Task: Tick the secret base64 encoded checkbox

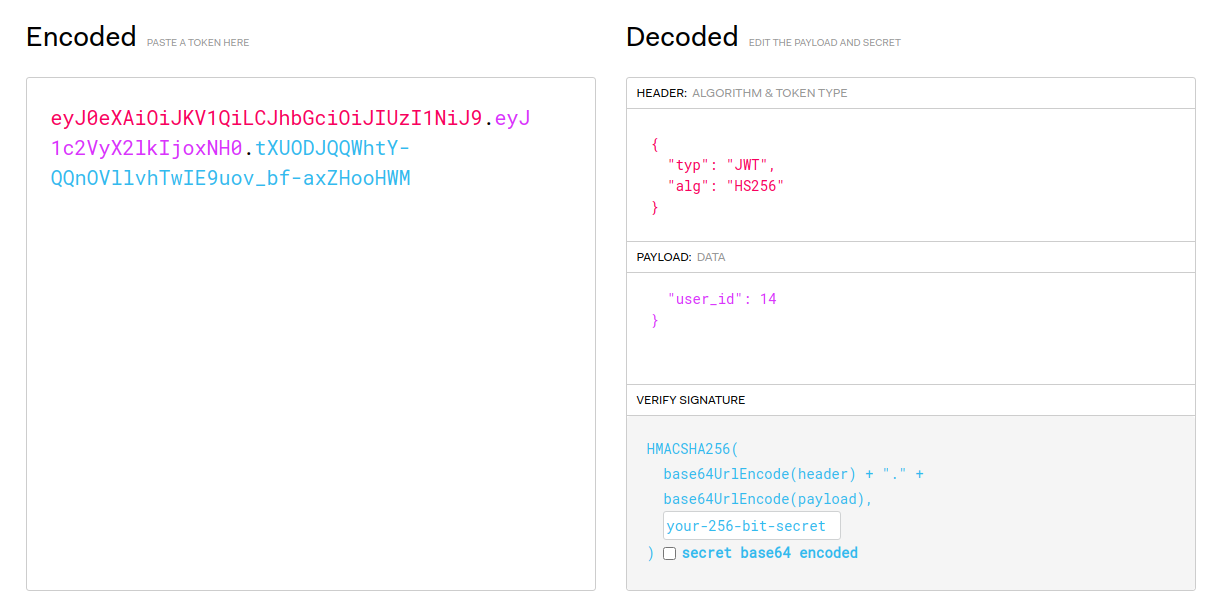Action: [669, 553]
